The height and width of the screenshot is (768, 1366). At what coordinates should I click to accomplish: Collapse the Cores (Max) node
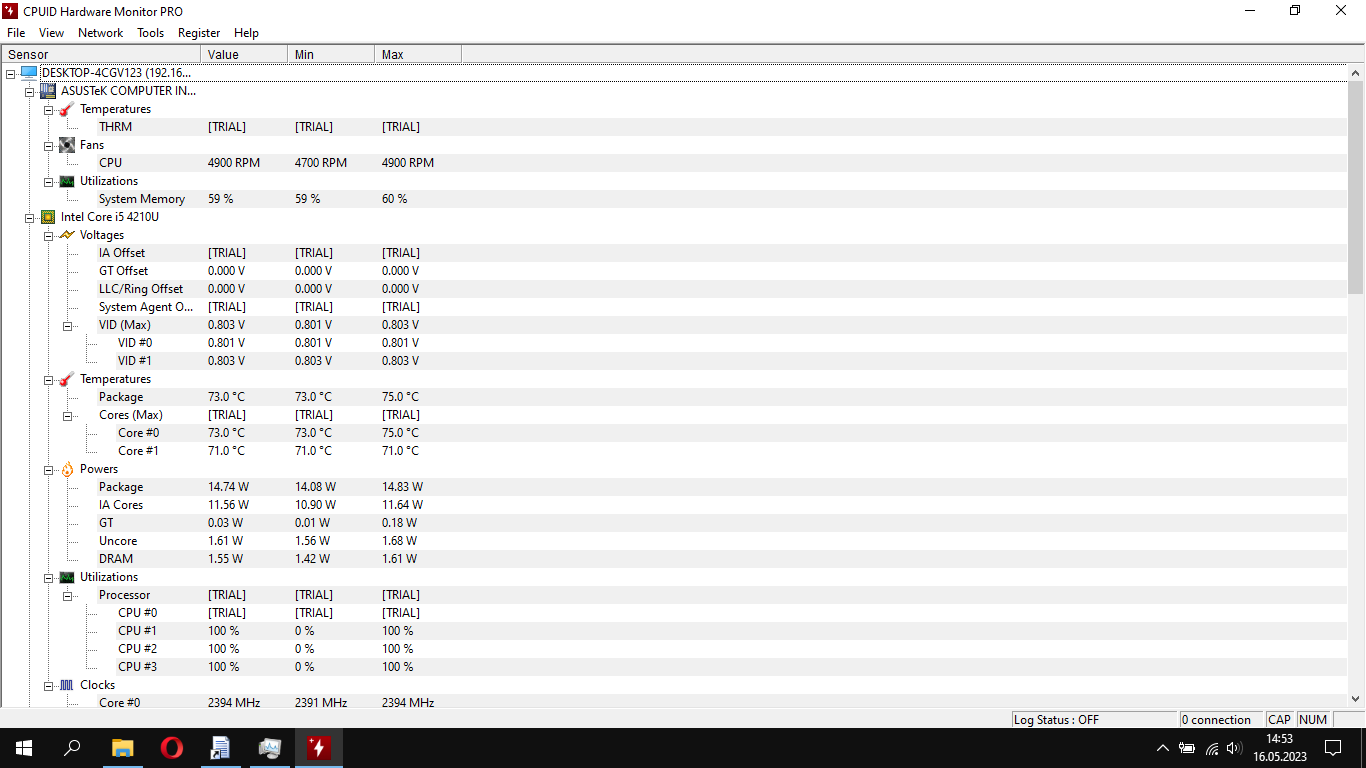68,415
